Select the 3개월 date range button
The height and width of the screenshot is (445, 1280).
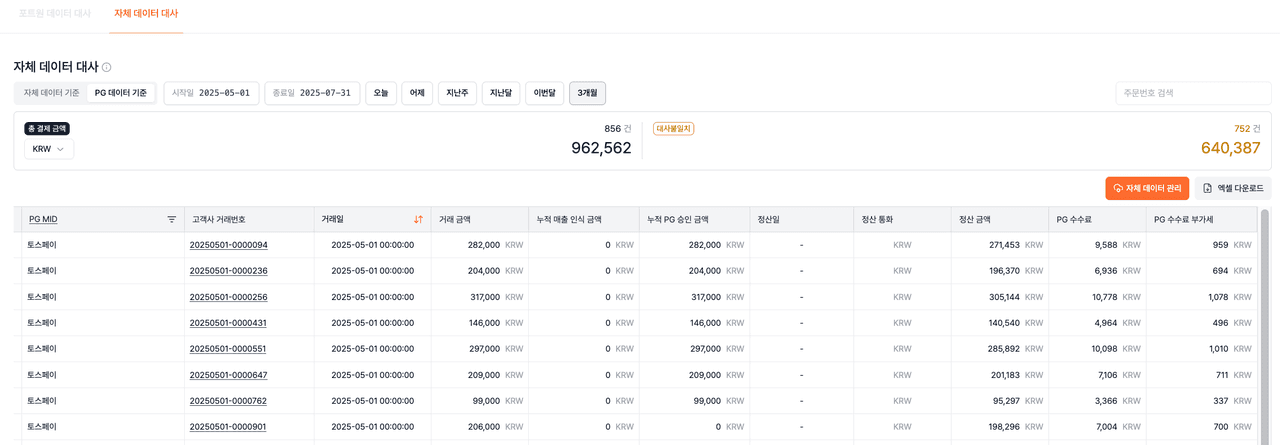[587, 93]
